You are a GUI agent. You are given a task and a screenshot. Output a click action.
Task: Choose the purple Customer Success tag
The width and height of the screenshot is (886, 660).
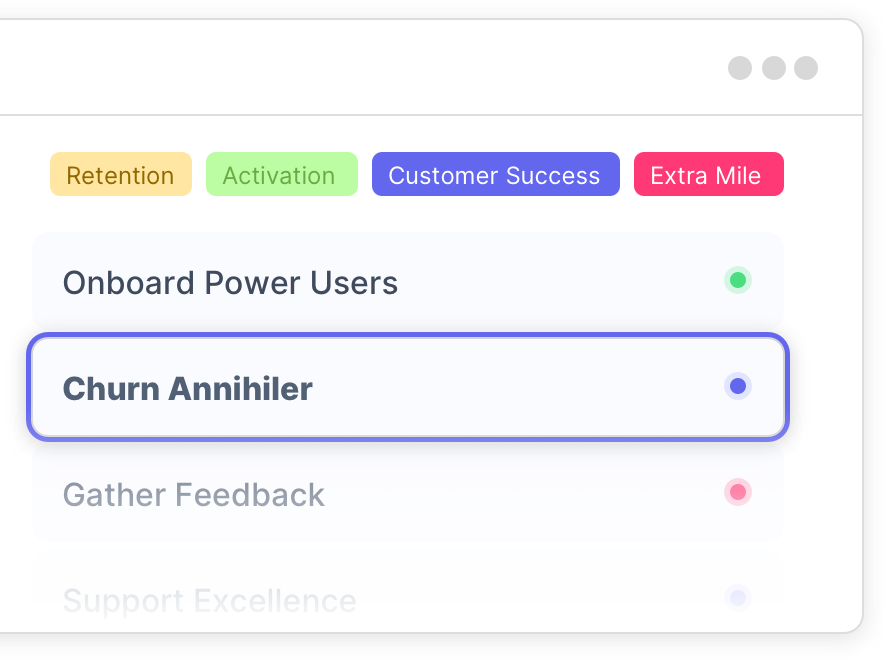point(495,175)
